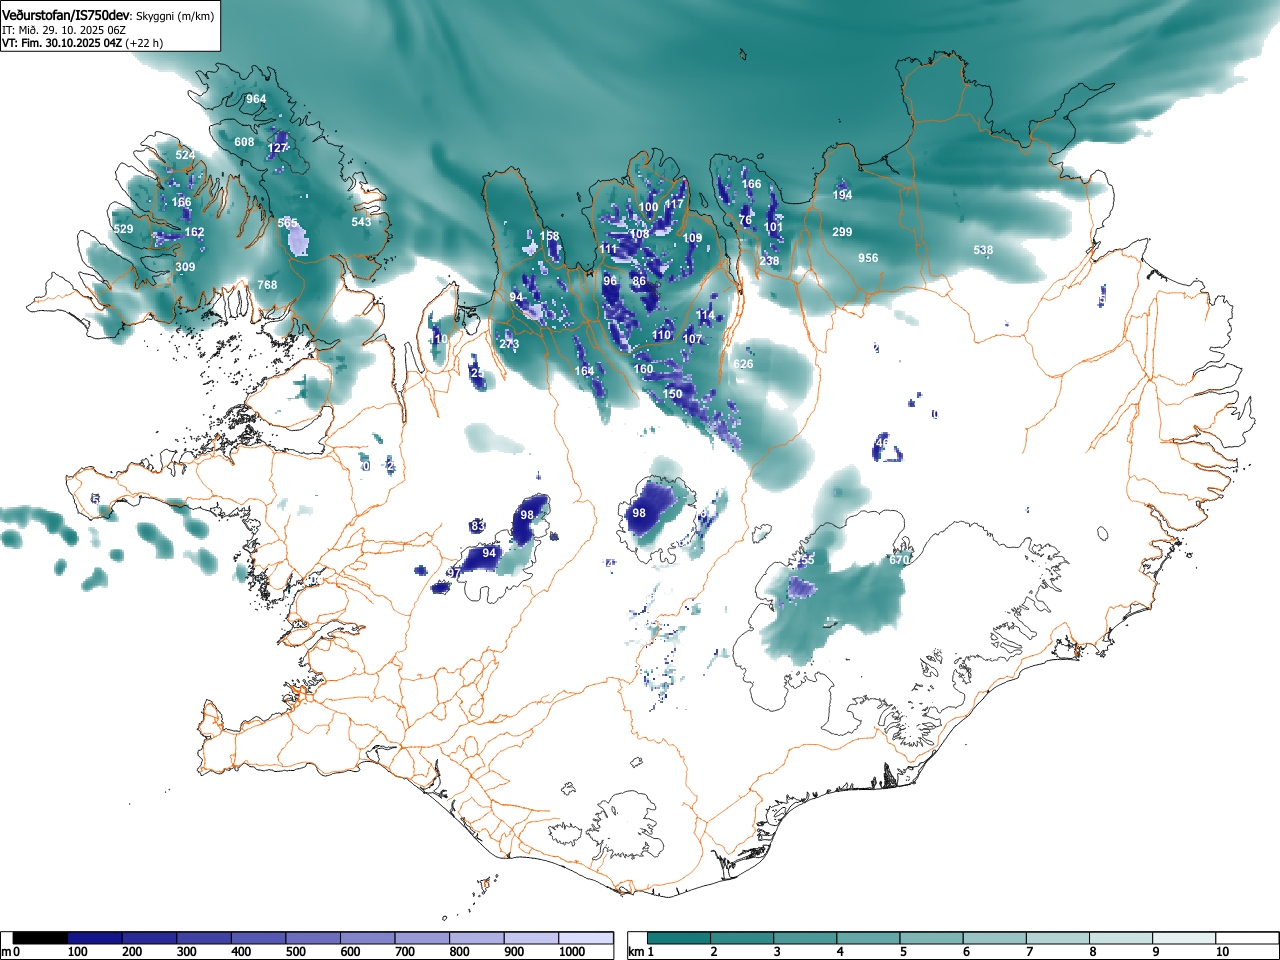
Task: Select the 500–600 m legend color segment
Action: point(313,938)
